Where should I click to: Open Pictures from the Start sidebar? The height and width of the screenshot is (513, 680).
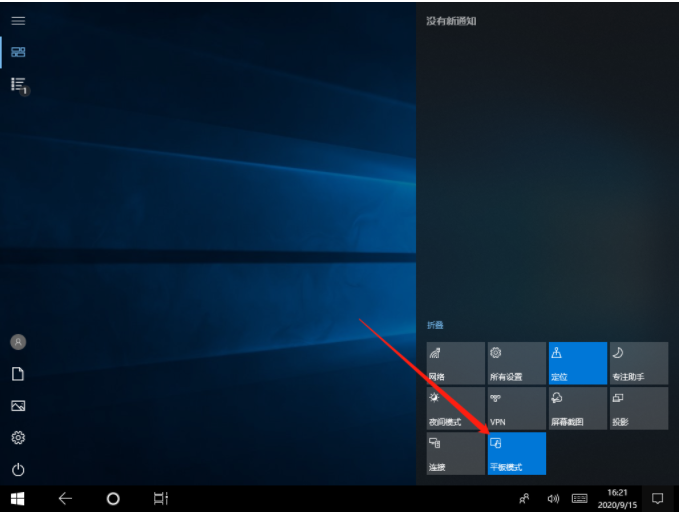18,406
